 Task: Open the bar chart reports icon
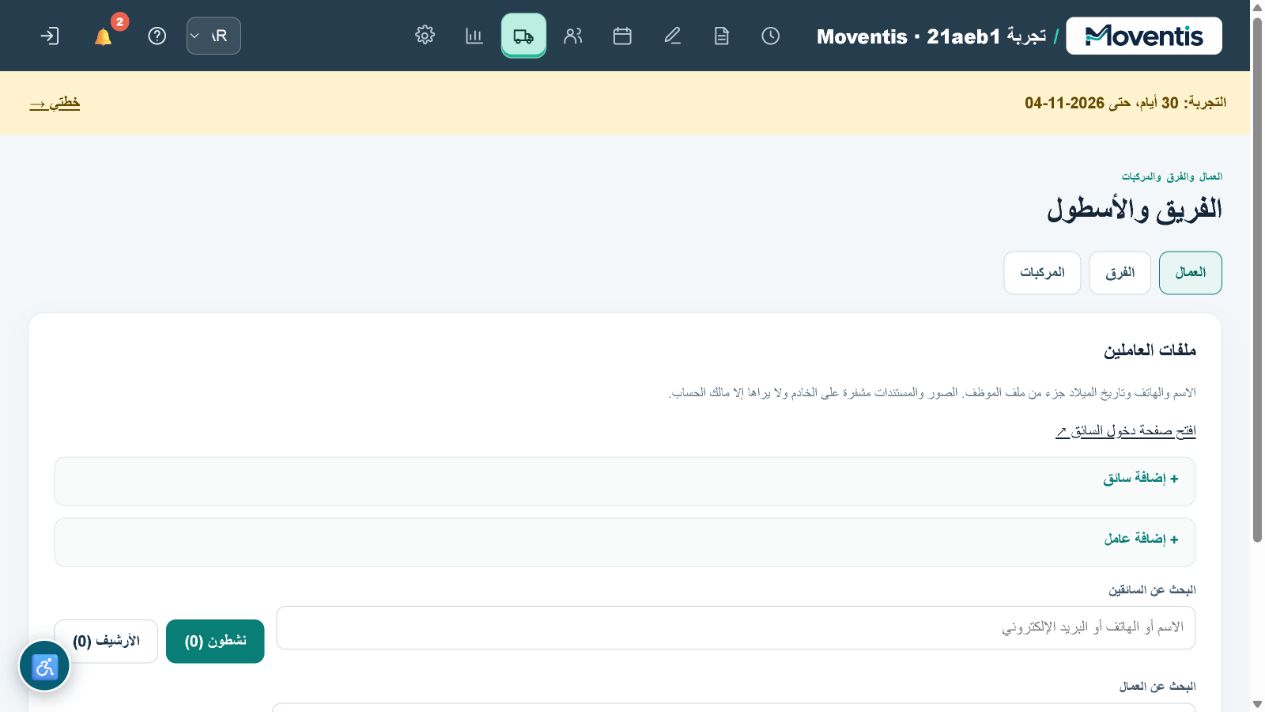point(474,36)
